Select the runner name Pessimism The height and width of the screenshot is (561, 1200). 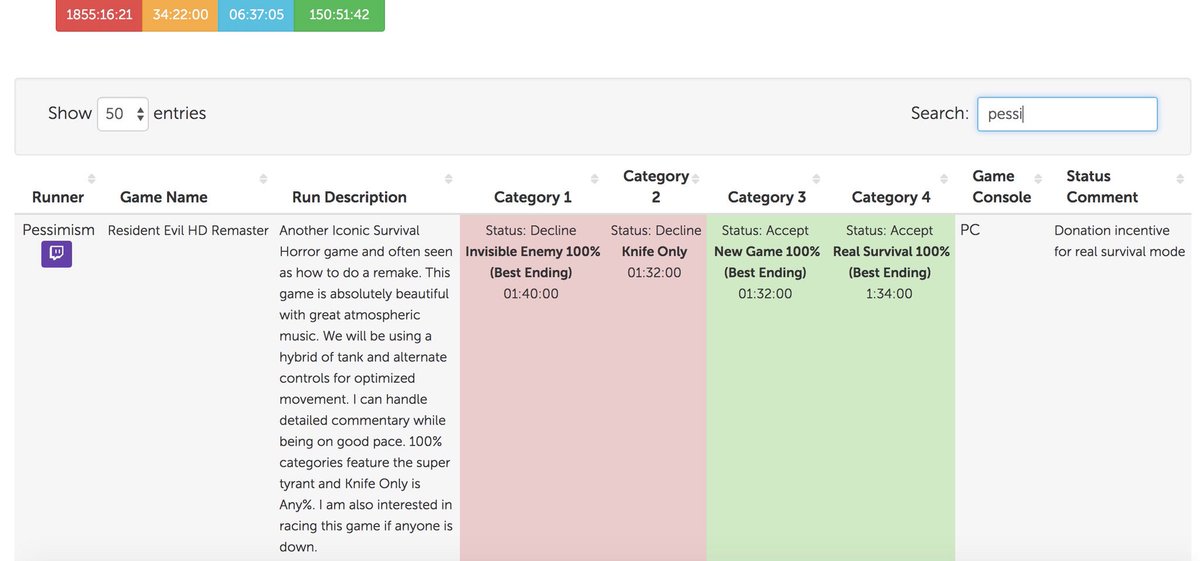tap(58, 230)
